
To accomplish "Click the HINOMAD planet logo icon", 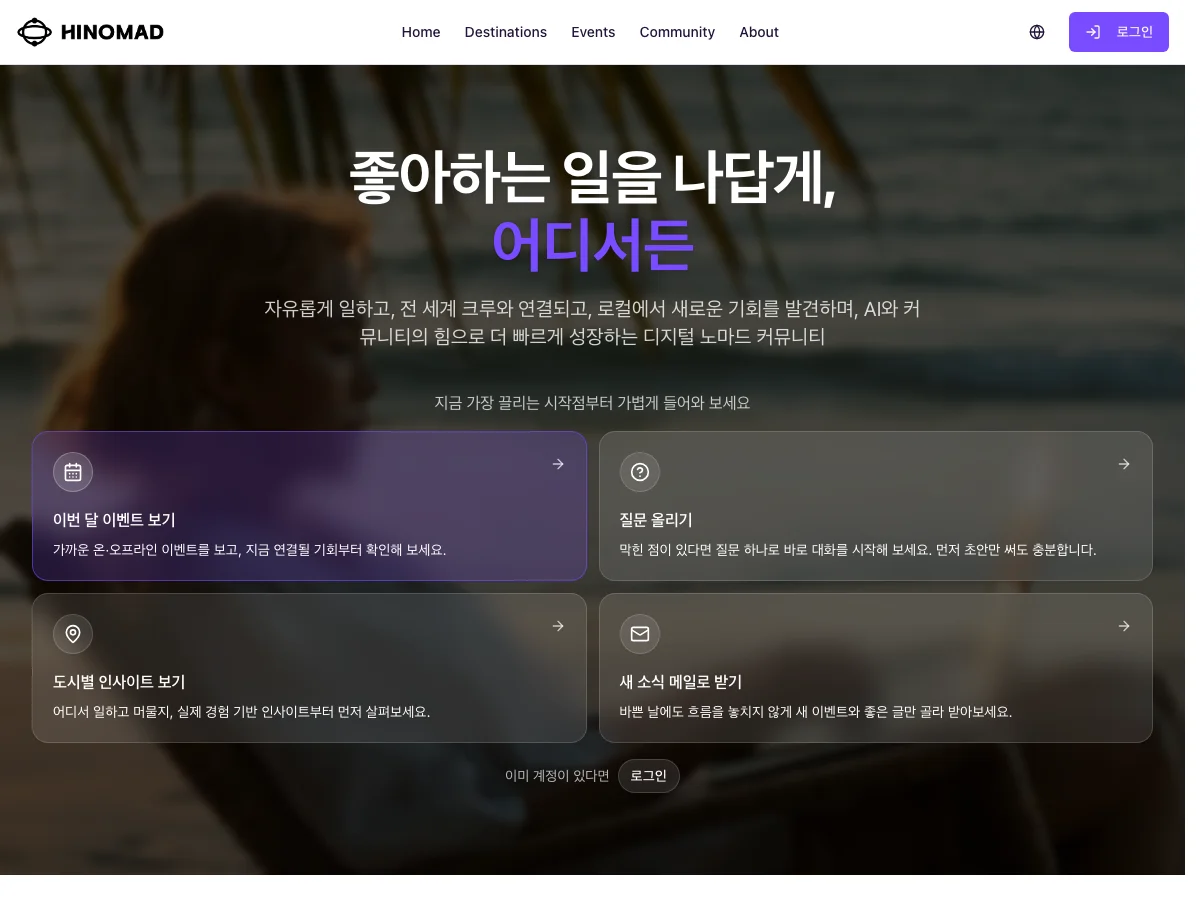I will click(34, 32).
